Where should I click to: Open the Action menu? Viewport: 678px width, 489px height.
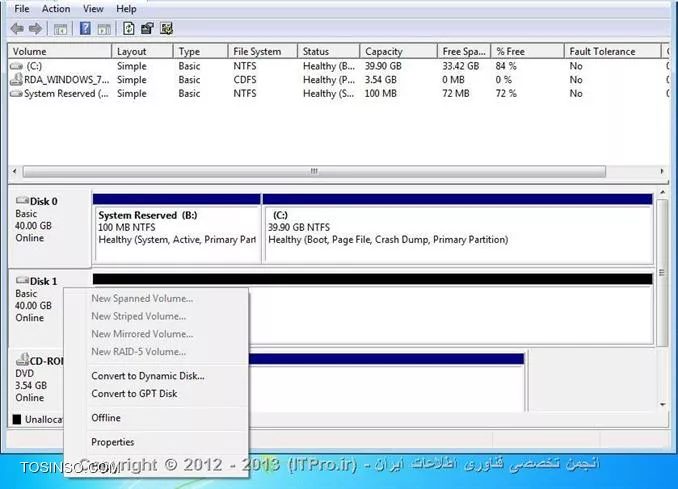coord(56,9)
